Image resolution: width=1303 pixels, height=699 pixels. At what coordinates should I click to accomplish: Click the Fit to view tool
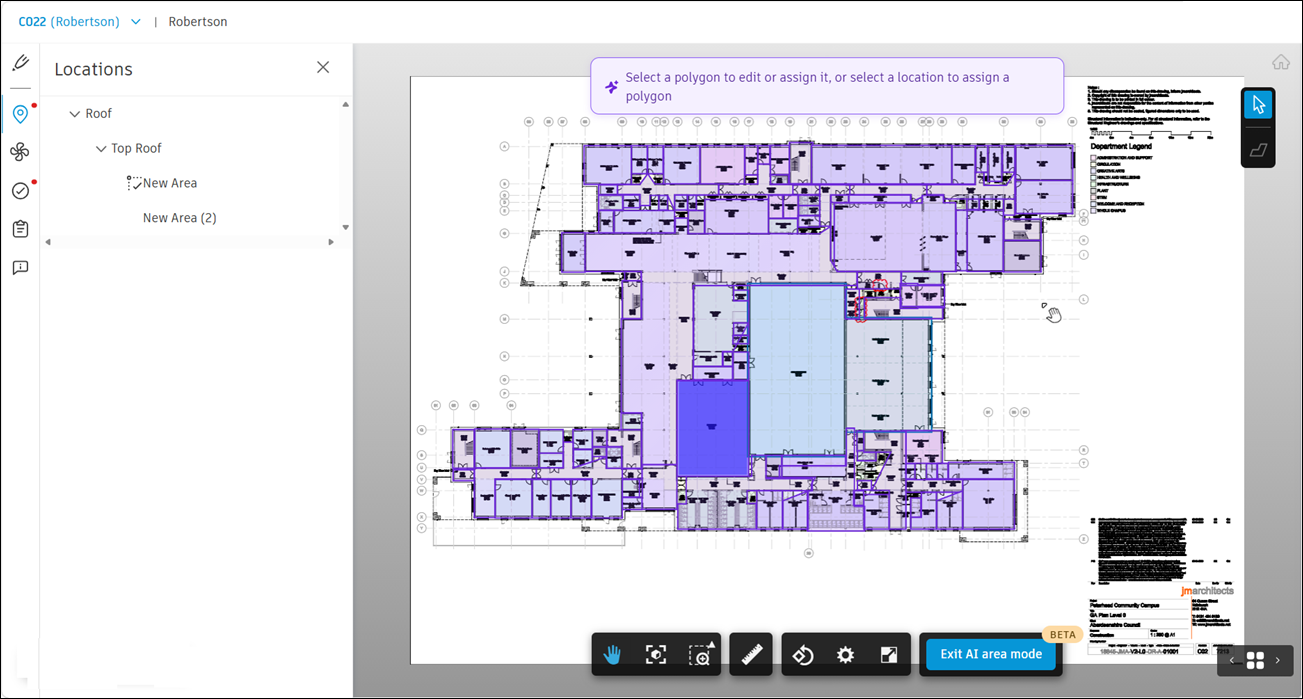click(x=656, y=655)
